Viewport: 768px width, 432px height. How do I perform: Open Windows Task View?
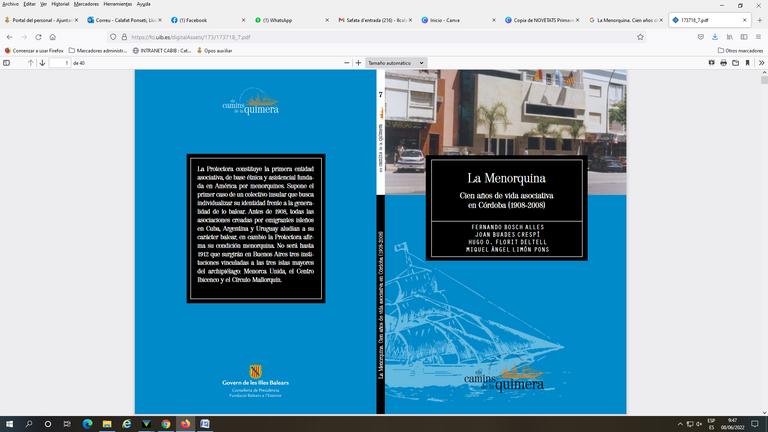67,424
